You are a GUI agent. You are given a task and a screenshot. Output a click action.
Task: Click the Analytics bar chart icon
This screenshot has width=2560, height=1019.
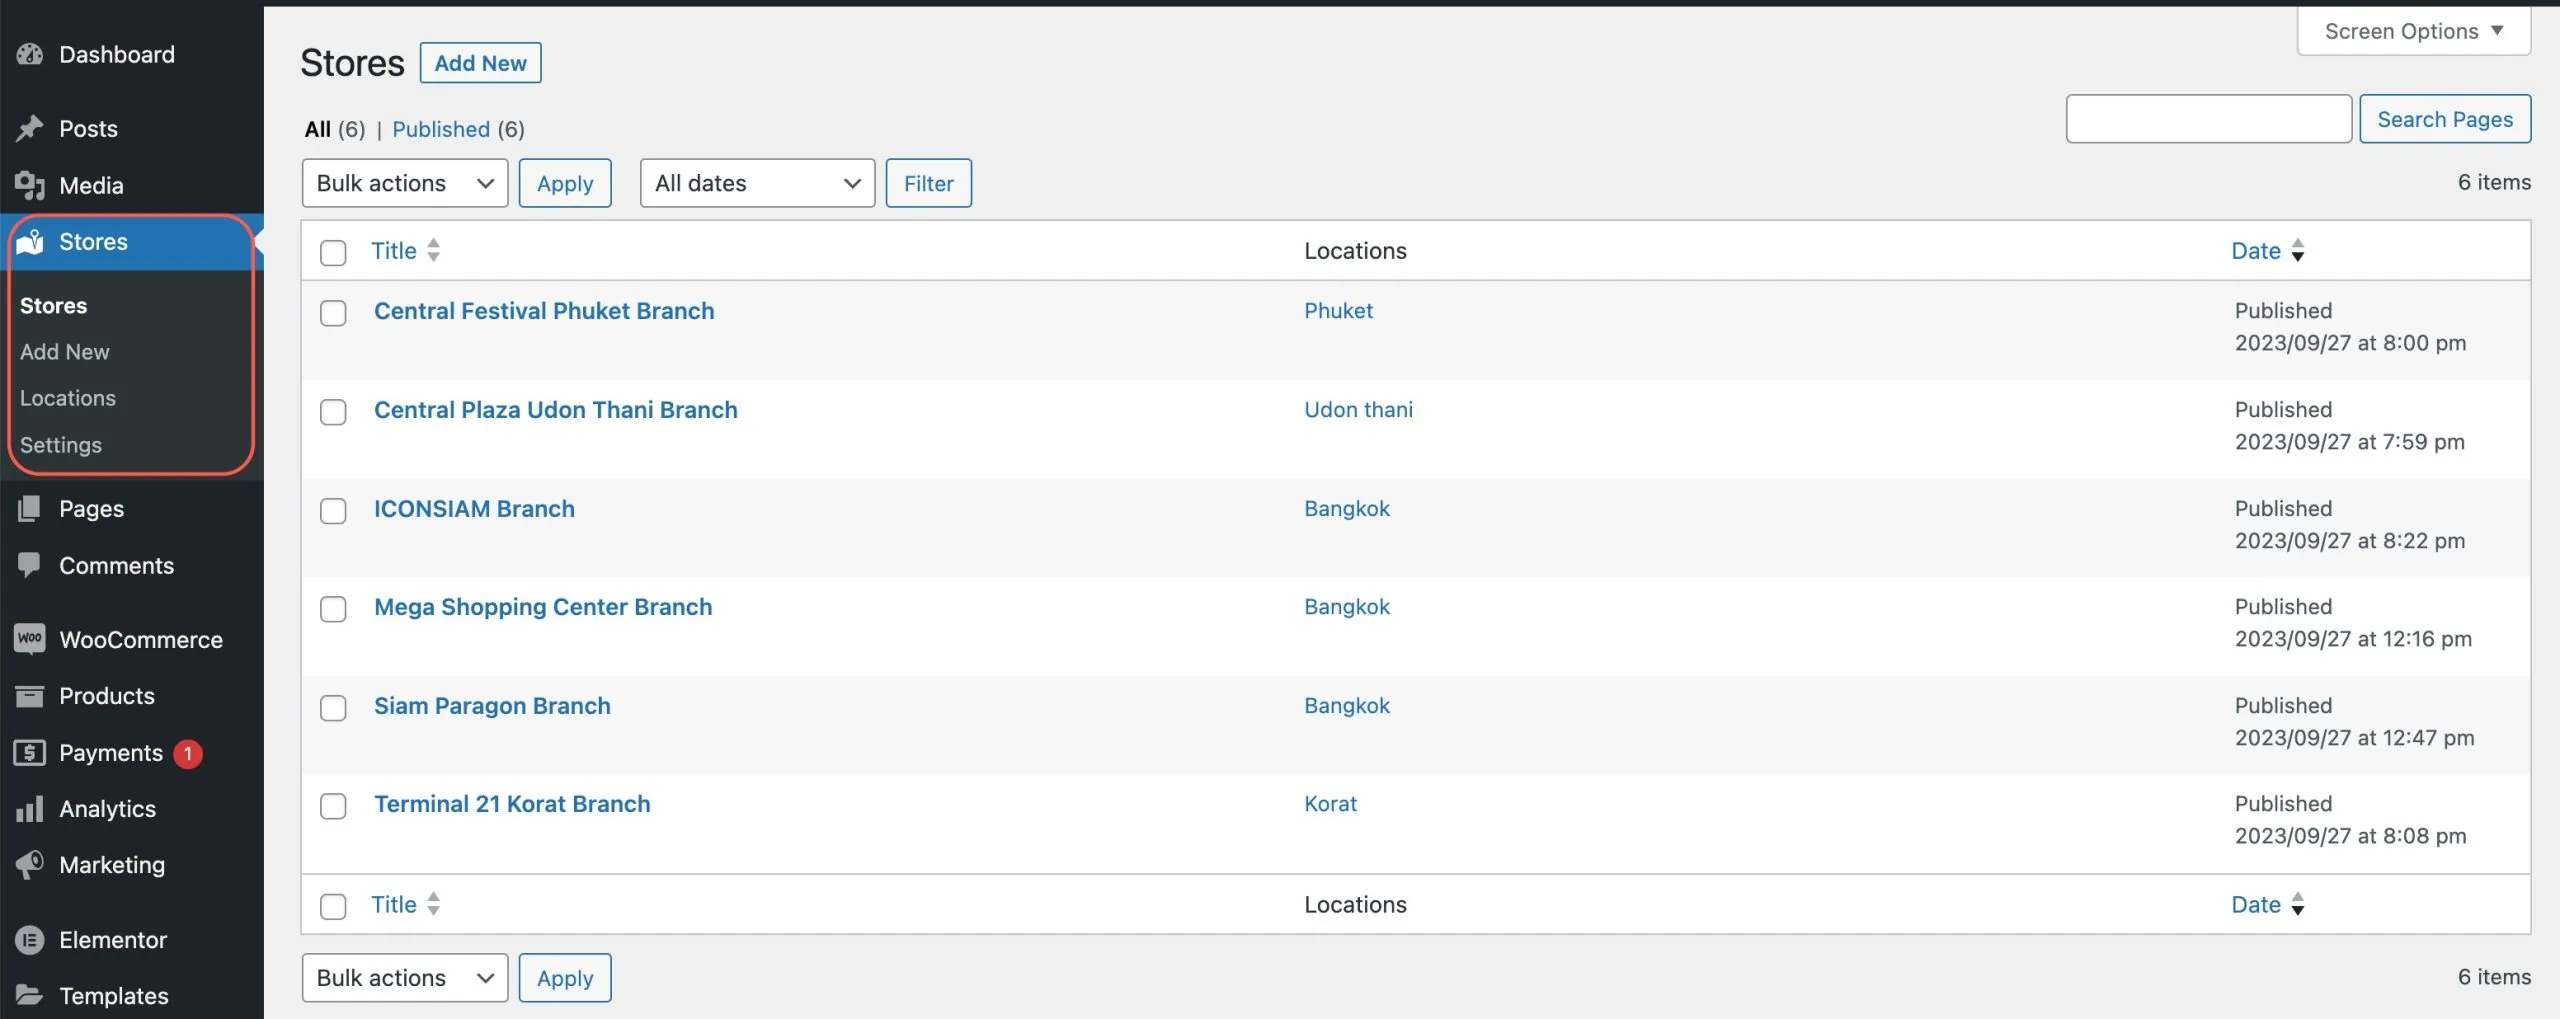pos(30,809)
